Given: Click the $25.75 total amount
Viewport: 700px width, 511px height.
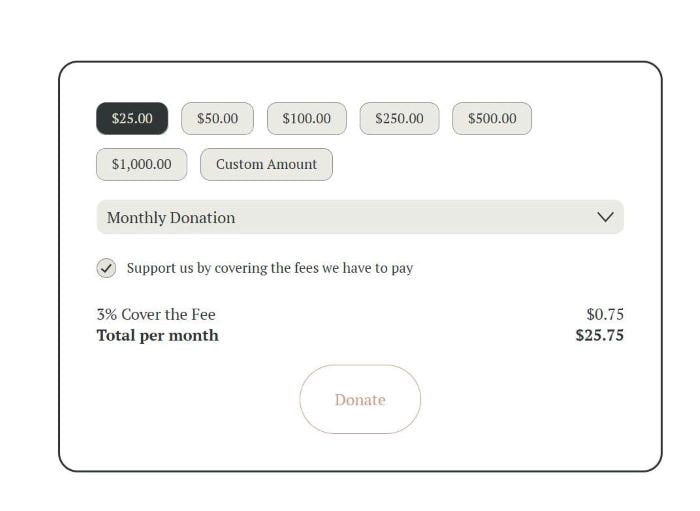Looking at the screenshot, I should click(599, 335).
